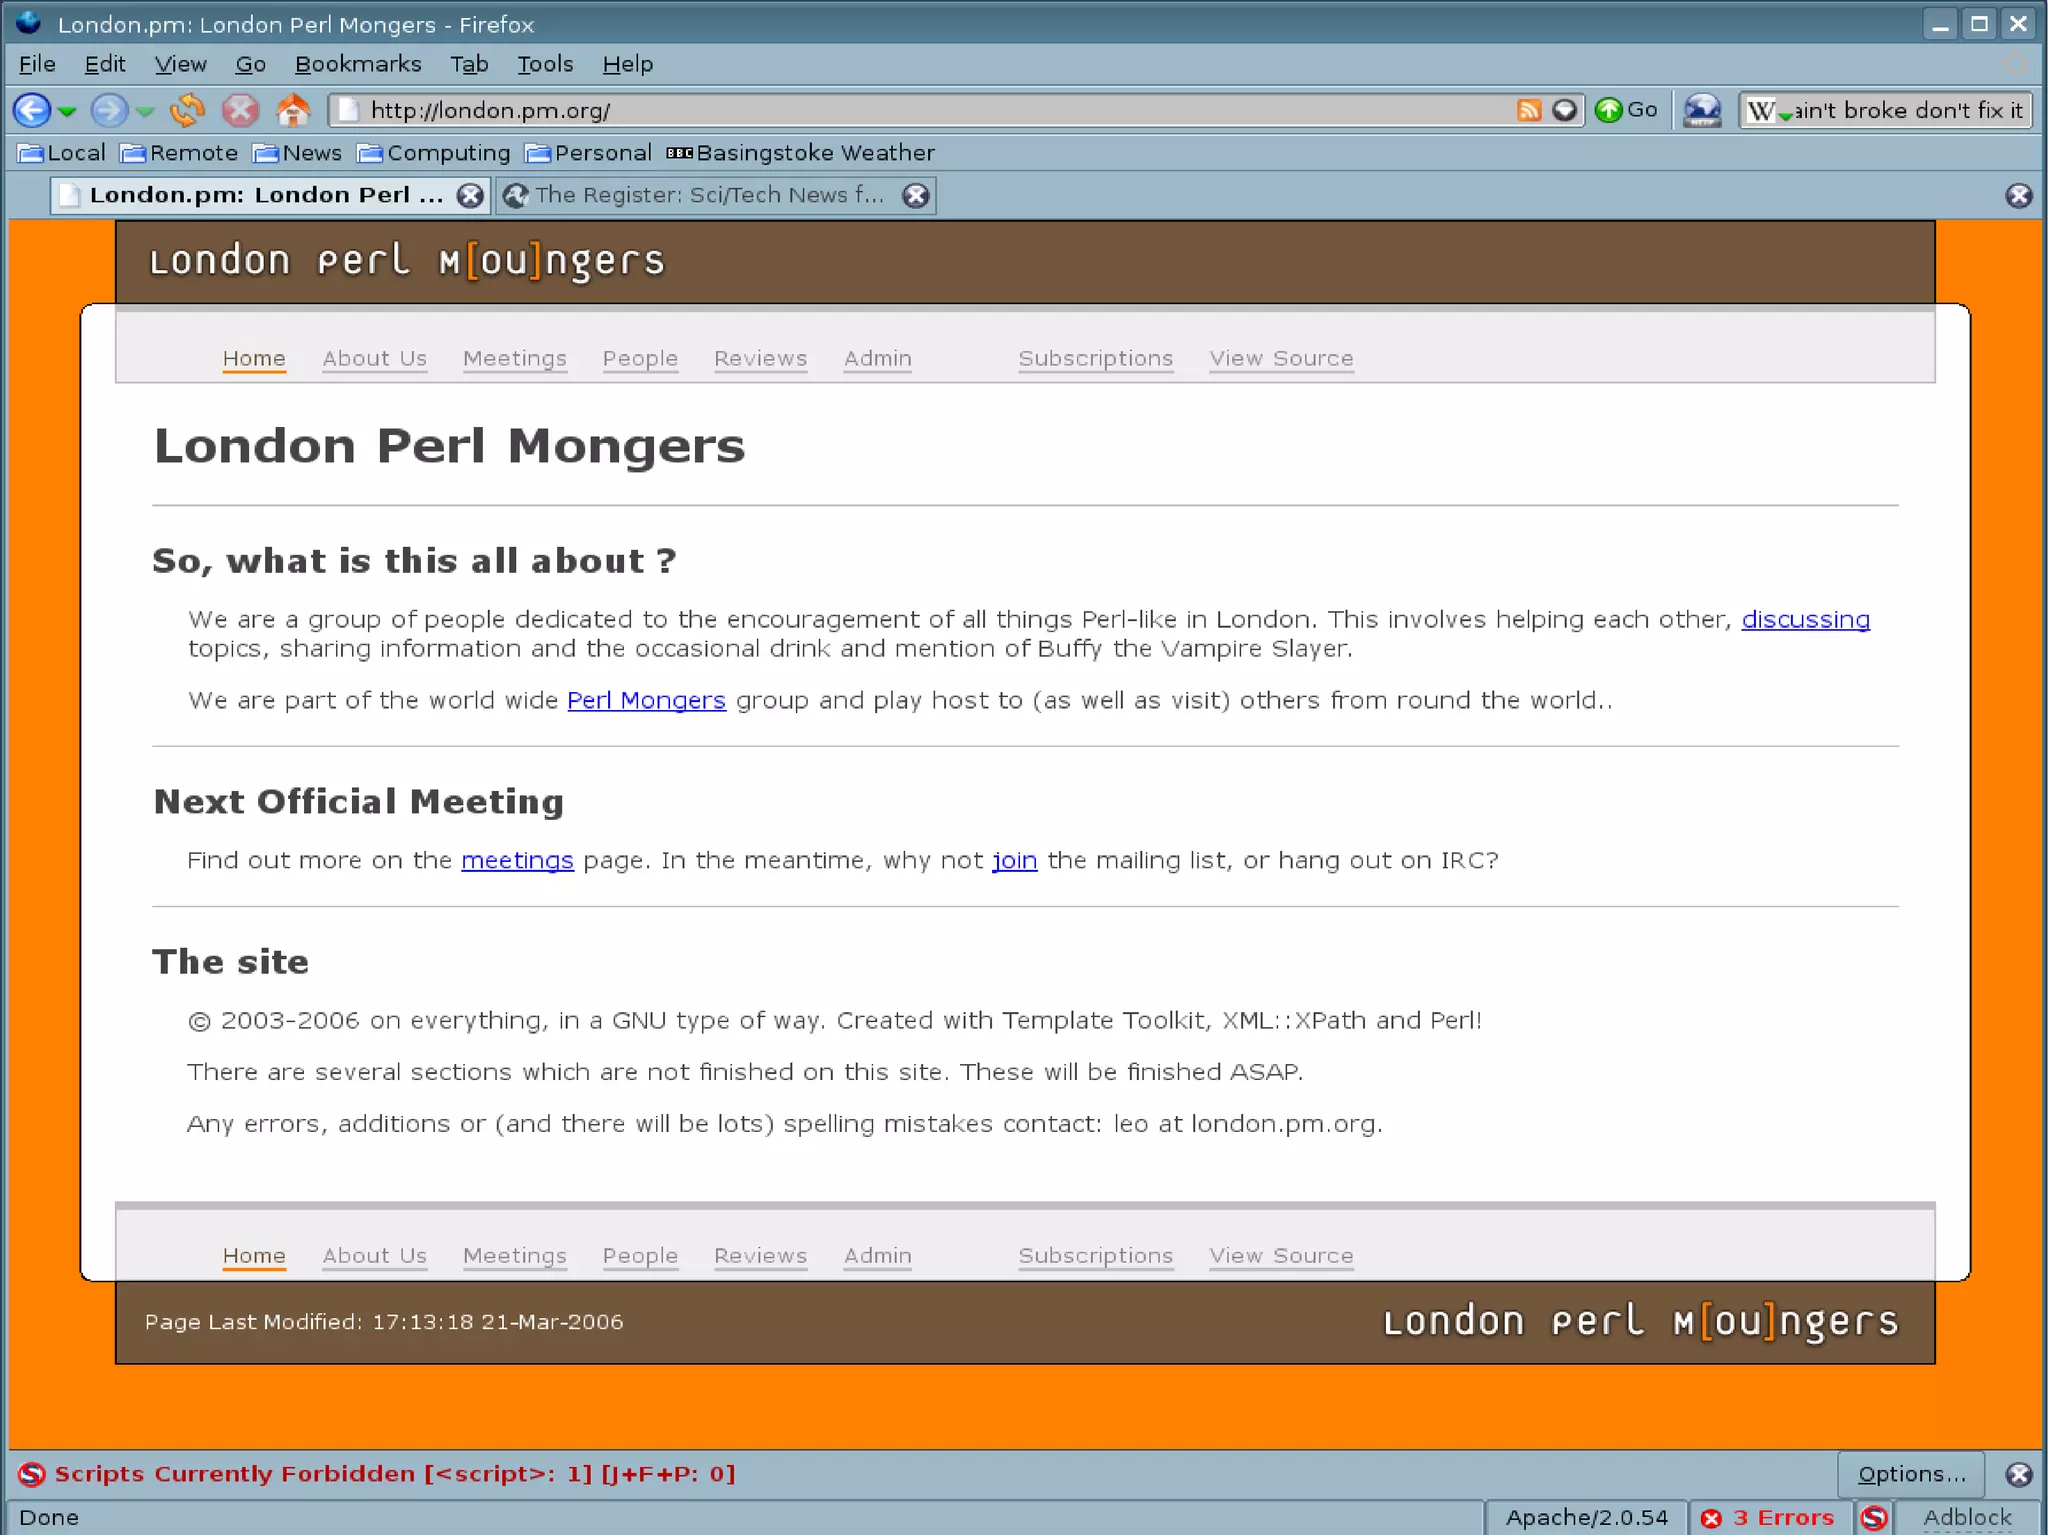Close the NoScript notification bar
The height and width of the screenshot is (1535, 2048).
pos(2019,1474)
